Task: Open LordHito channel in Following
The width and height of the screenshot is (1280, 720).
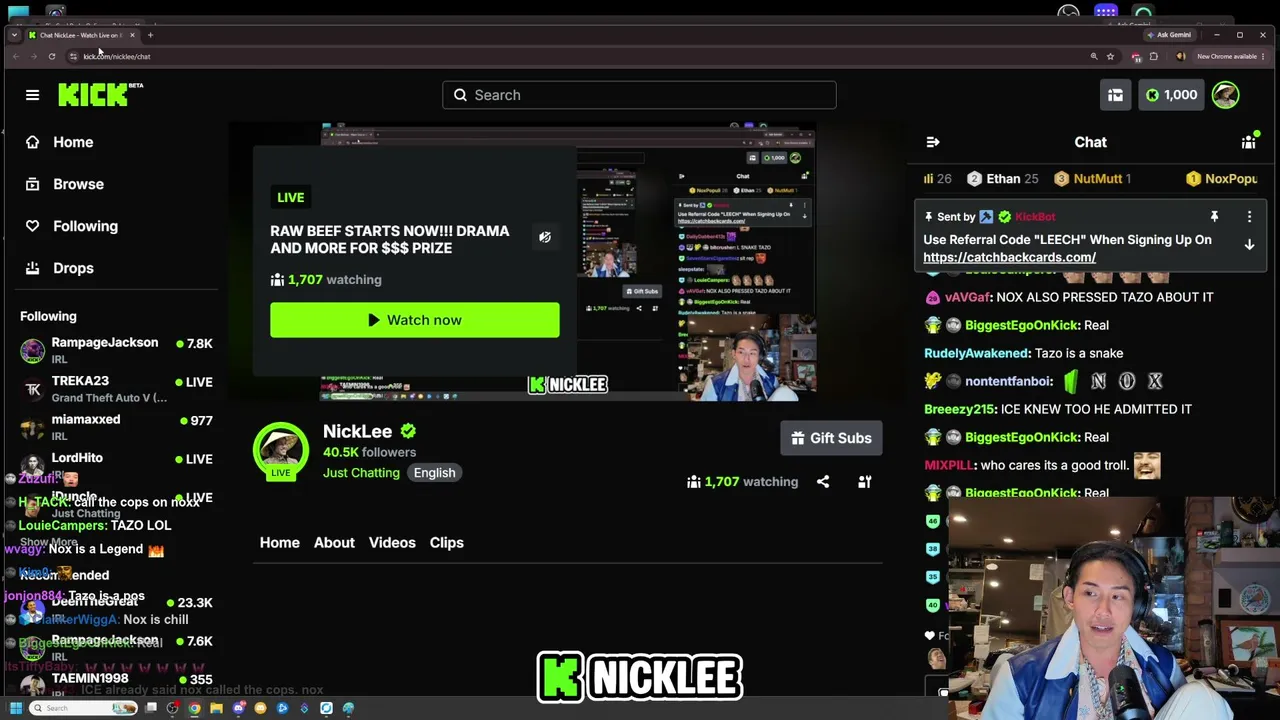Action: pos(117,464)
